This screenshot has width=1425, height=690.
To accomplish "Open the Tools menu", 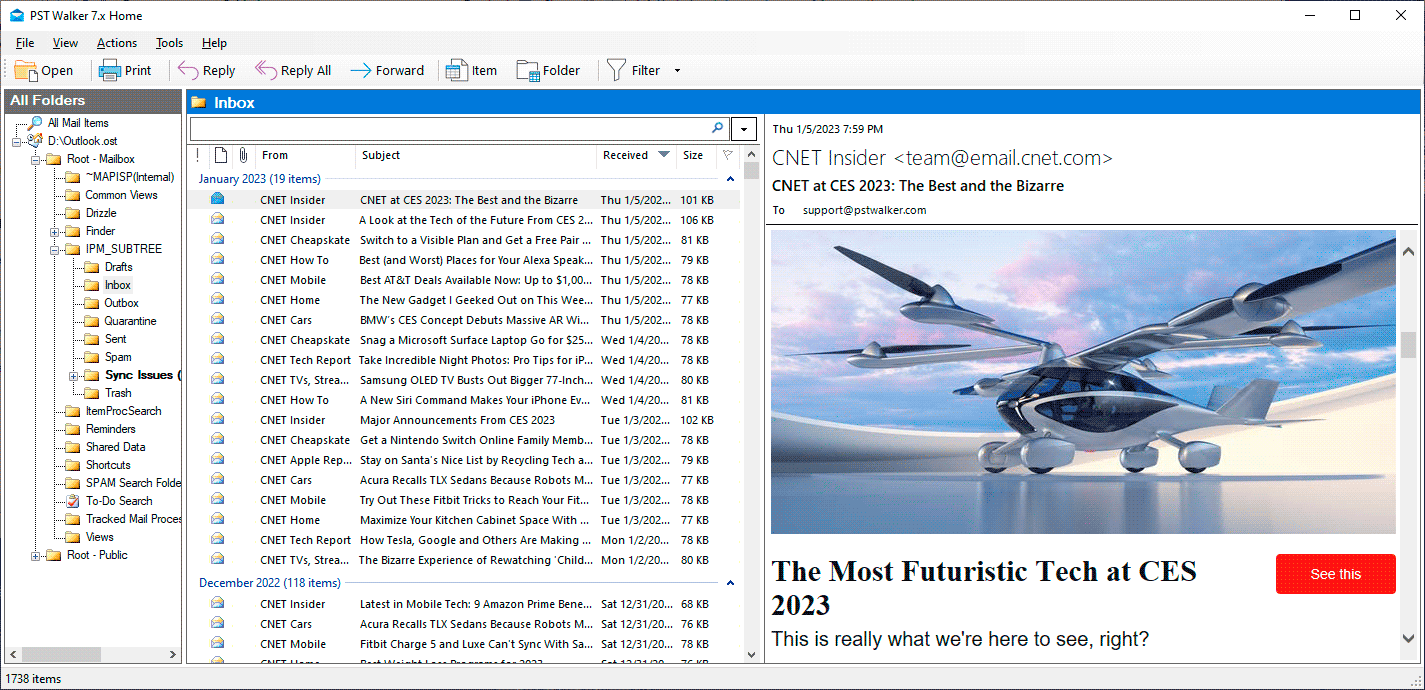I will 169,43.
